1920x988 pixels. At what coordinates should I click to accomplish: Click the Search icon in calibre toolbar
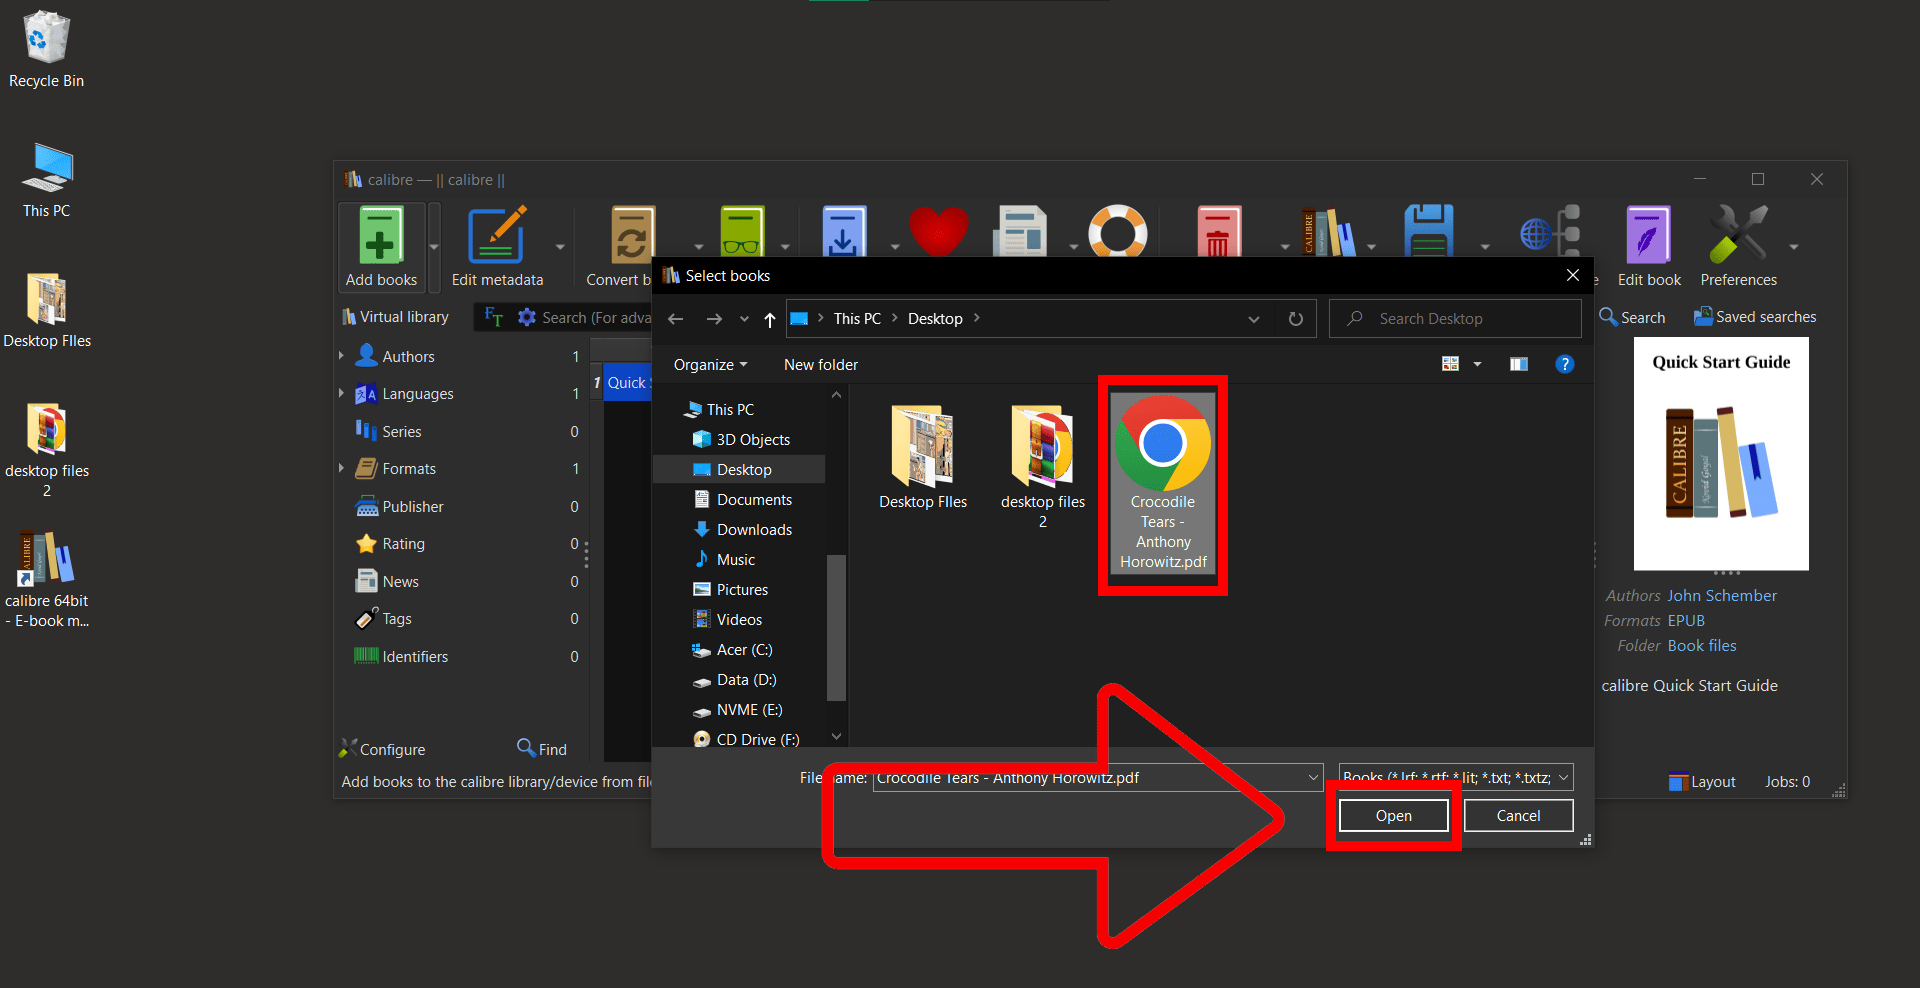pos(1608,316)
